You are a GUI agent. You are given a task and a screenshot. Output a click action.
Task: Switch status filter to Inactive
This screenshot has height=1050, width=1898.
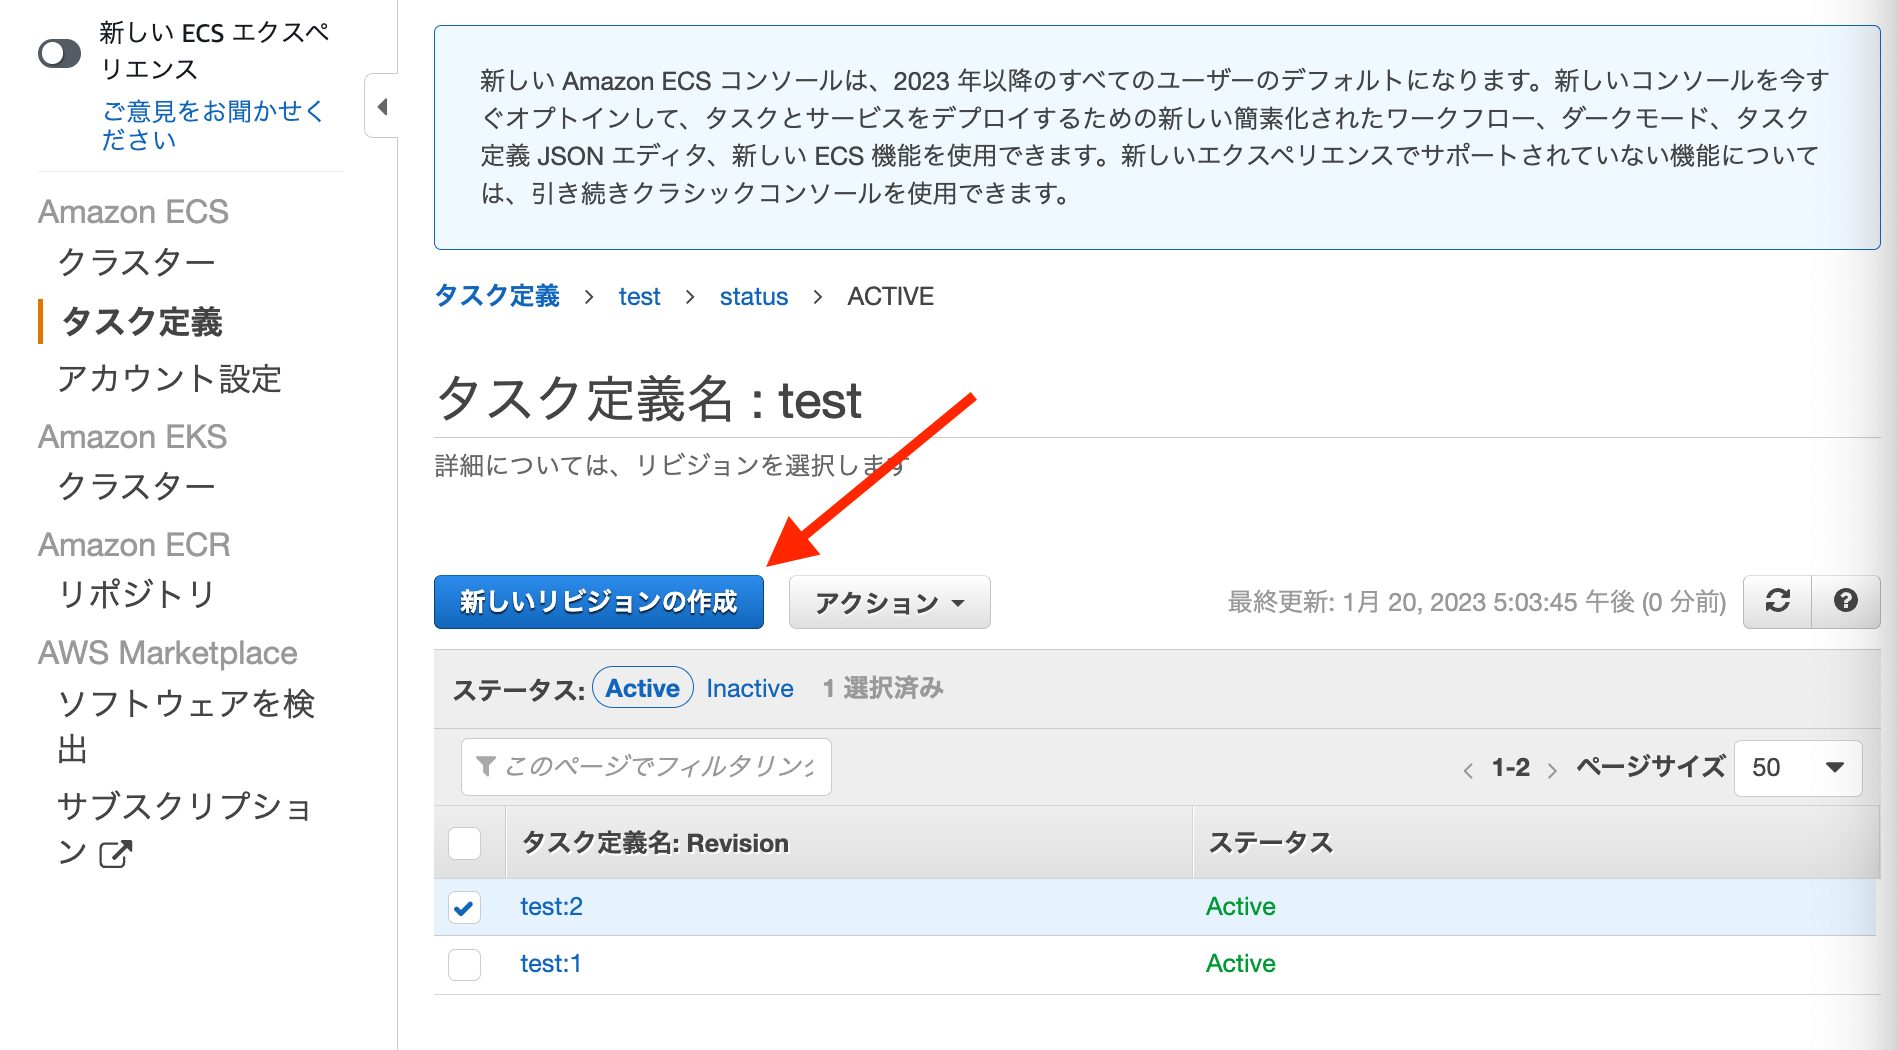(749, 687)
